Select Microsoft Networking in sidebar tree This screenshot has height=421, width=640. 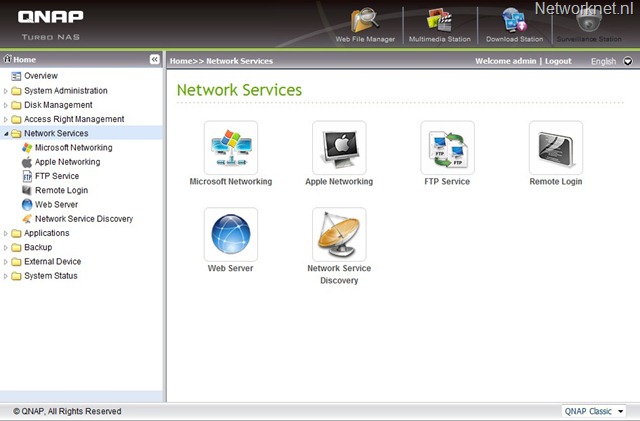pos(73,147)
